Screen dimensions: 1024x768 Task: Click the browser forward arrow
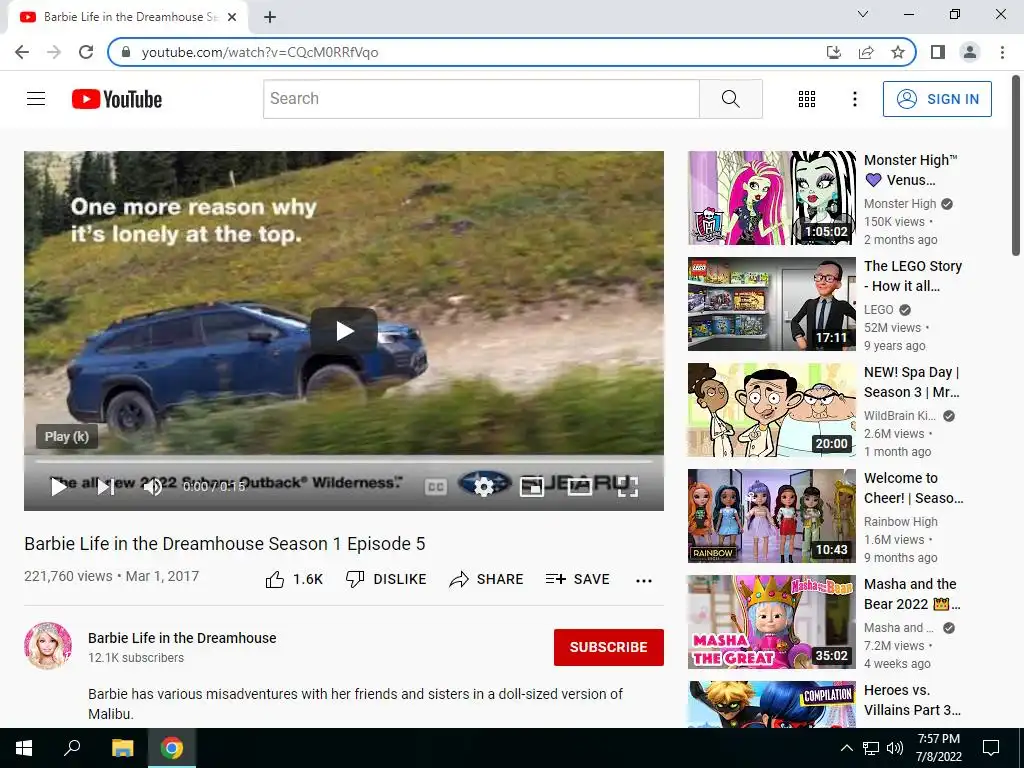coord(54,52)
